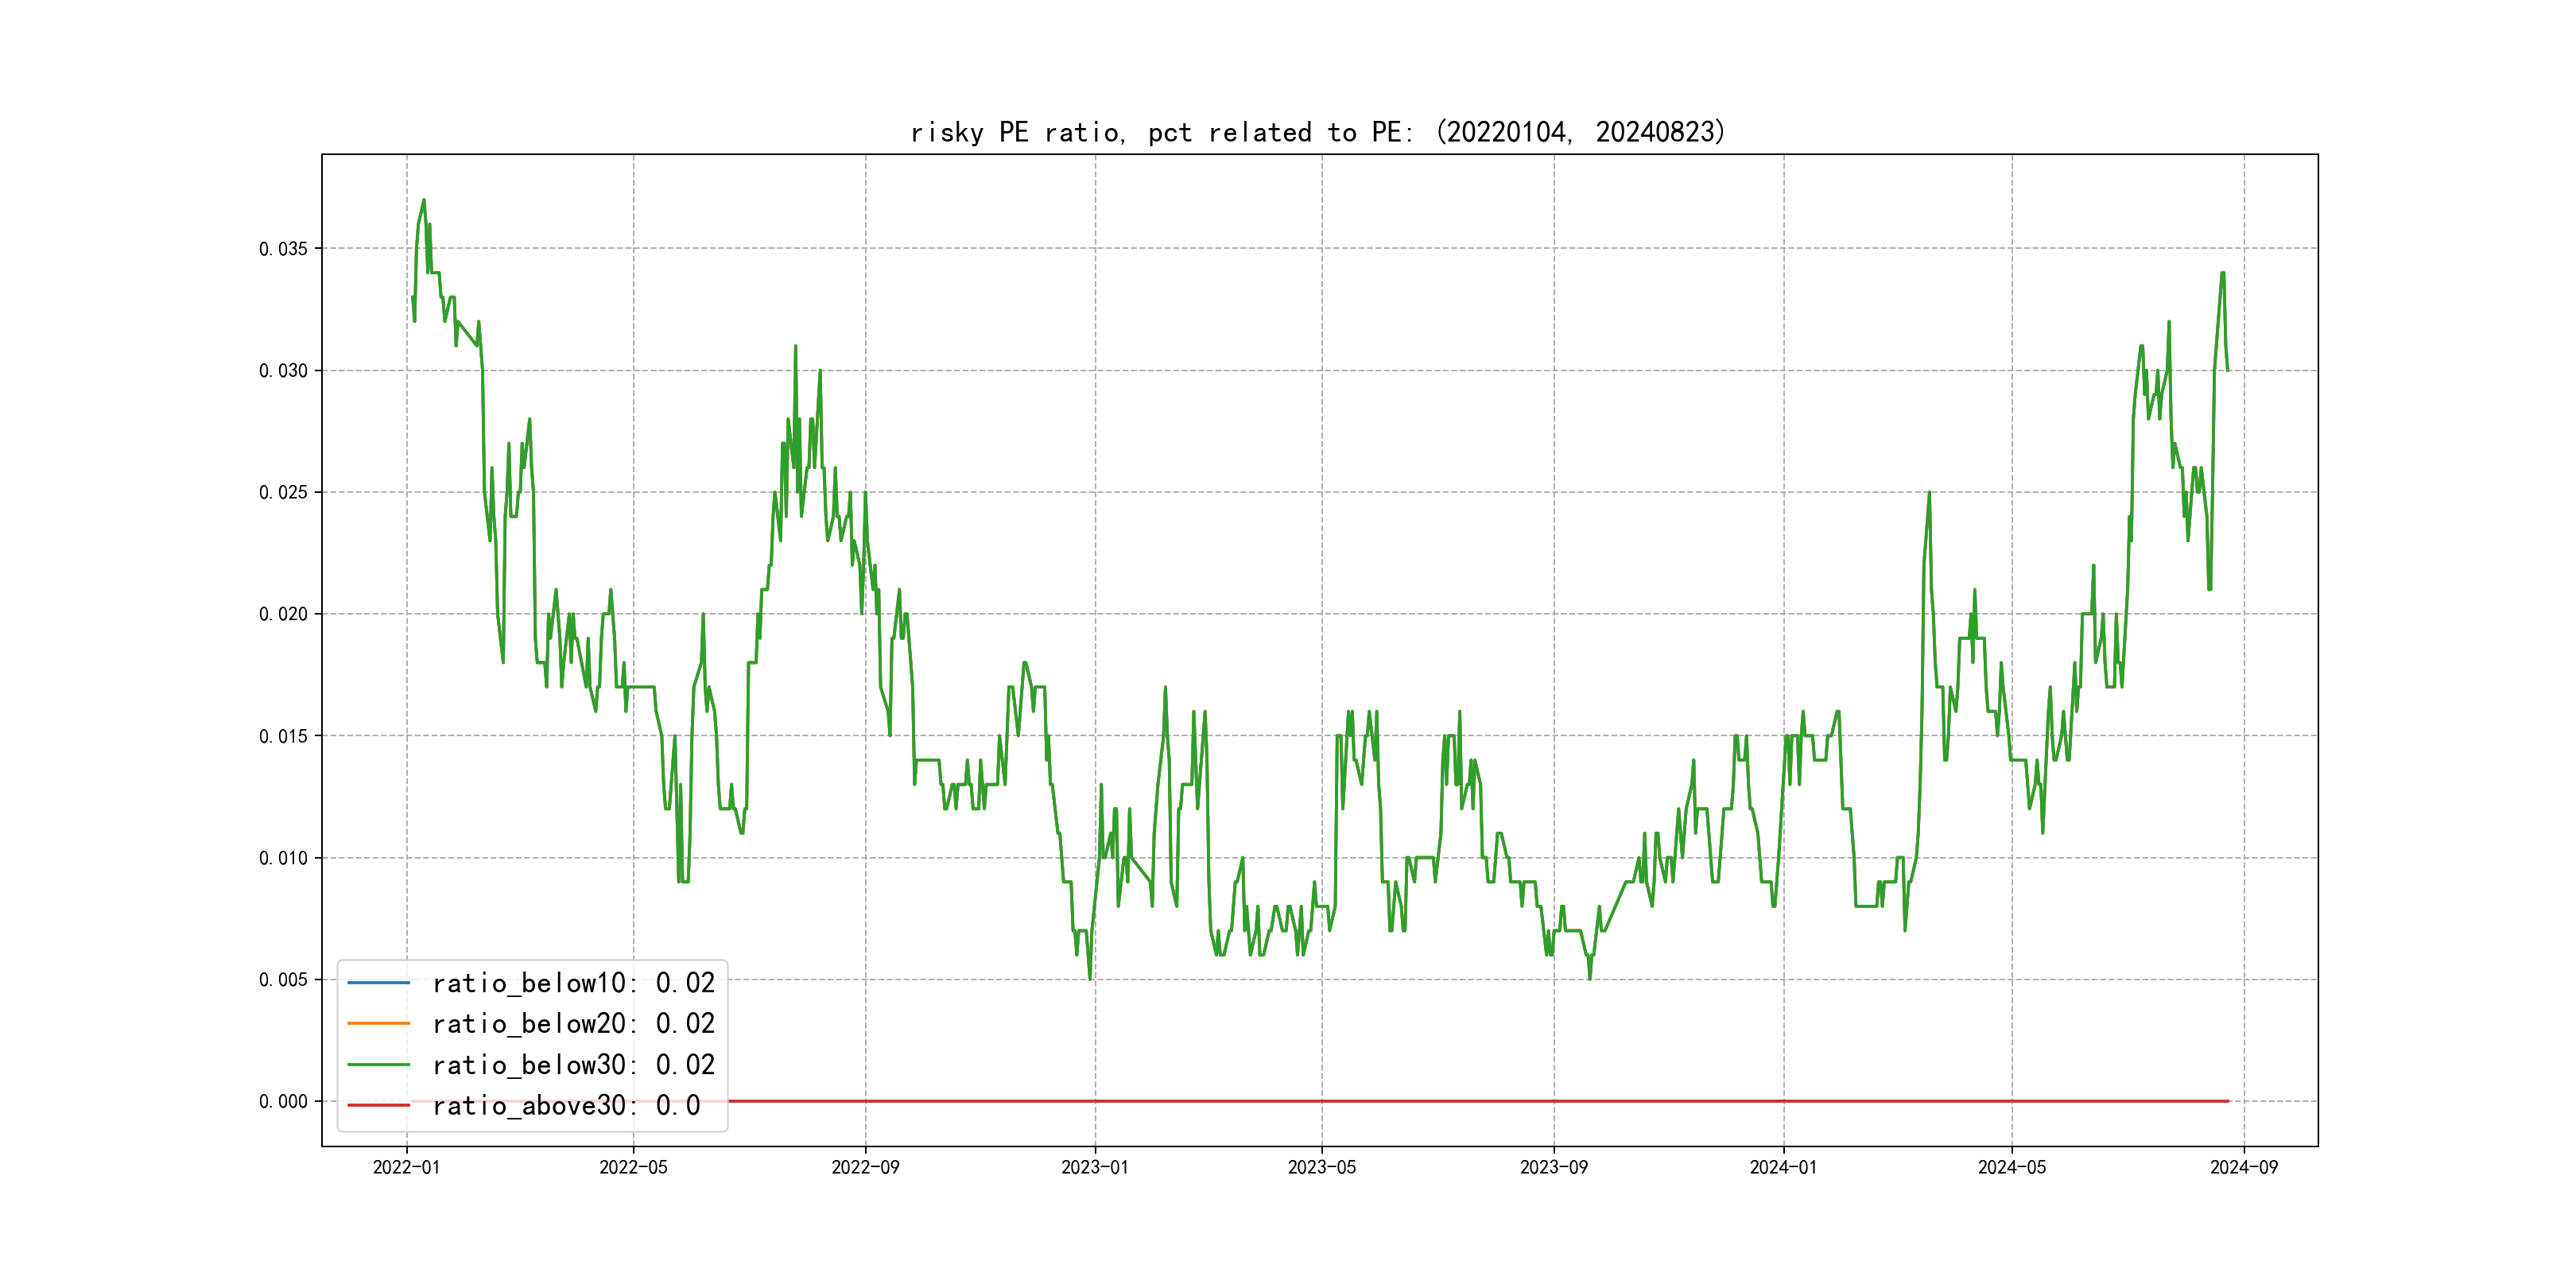Click the 0.020 y-axis tick label
This screenshot has width=2576, height=1288.
click(x=283, y=614)
